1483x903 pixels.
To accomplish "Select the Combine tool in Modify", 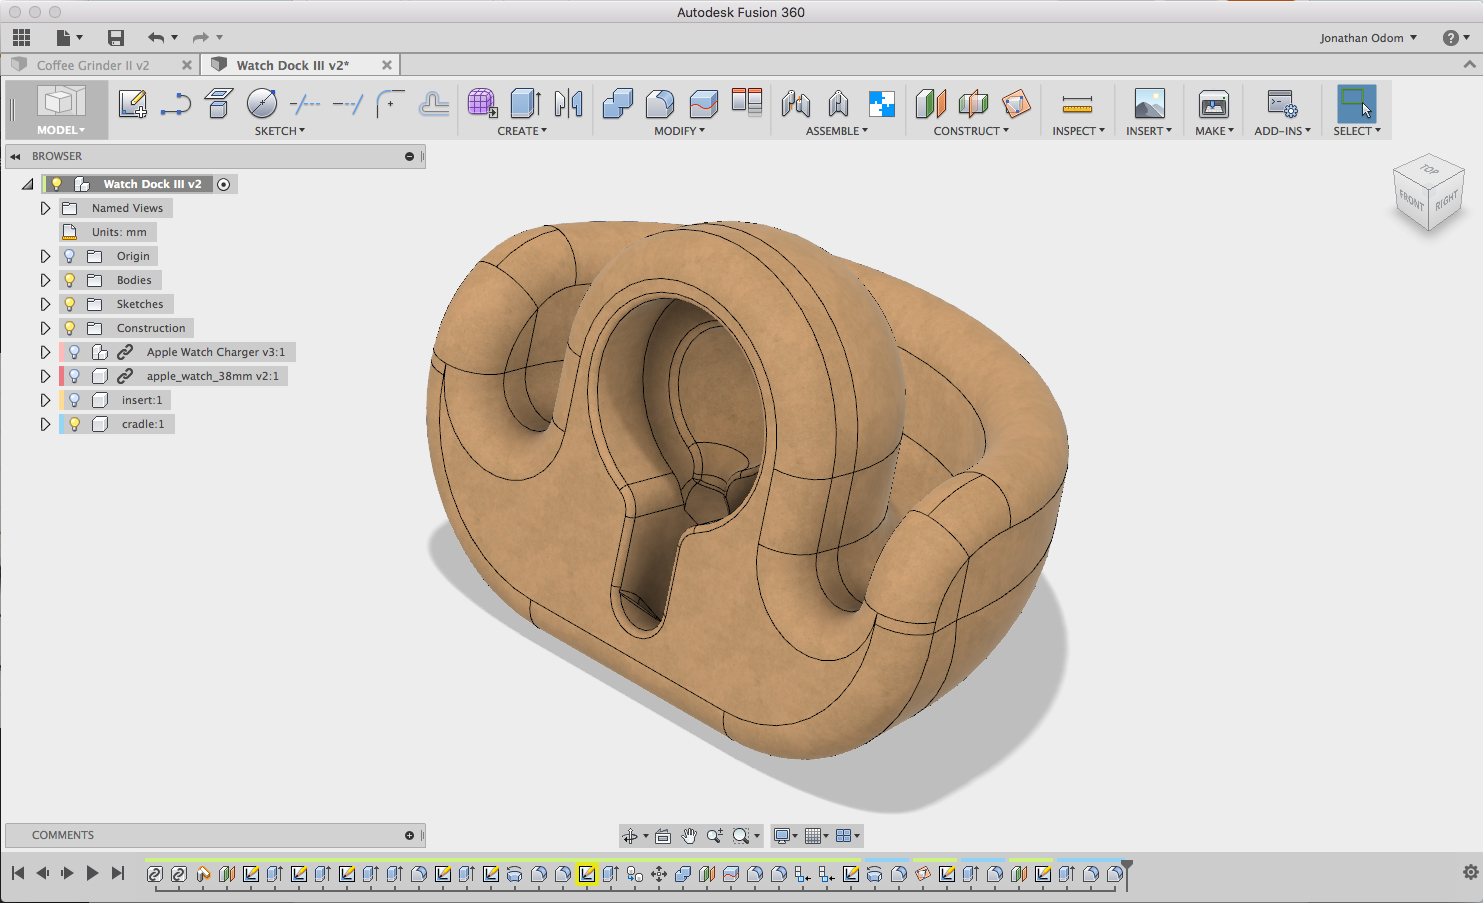I will pyautogui.click(x=618, y=103).
